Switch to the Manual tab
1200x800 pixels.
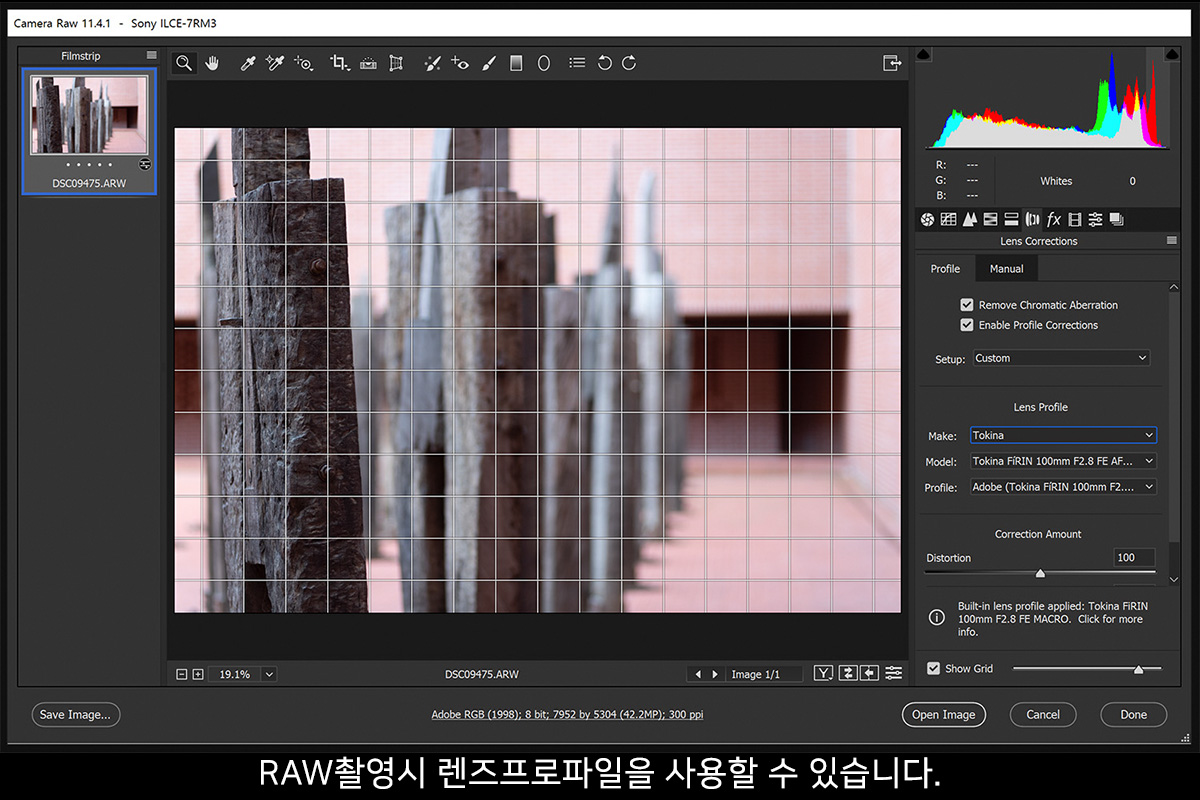click(x=1006, y=269)
